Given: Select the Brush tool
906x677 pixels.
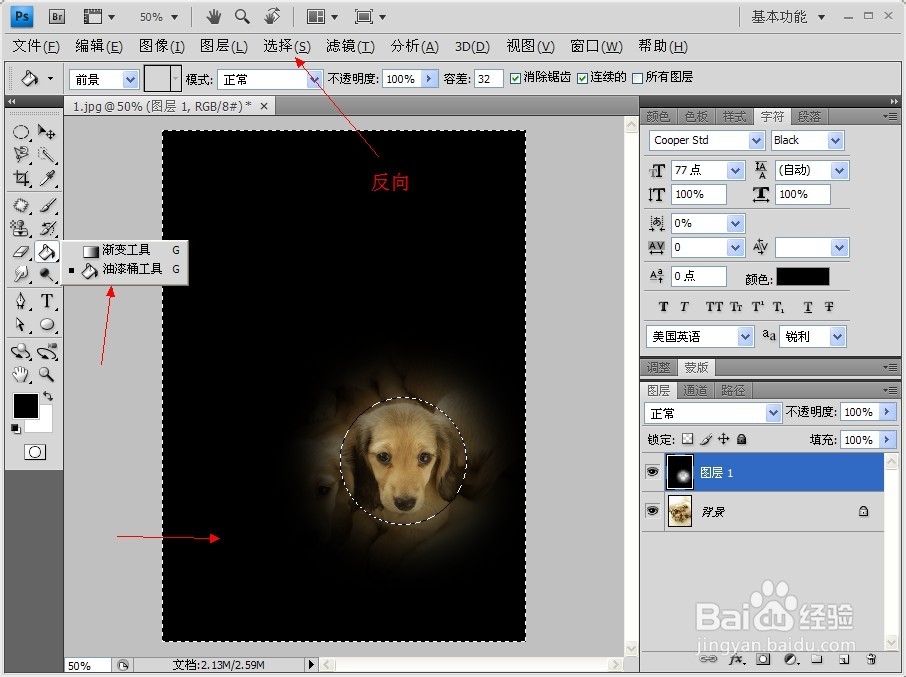Looking at the screenshot, I should pyautogui.click(x=47, y=206).
